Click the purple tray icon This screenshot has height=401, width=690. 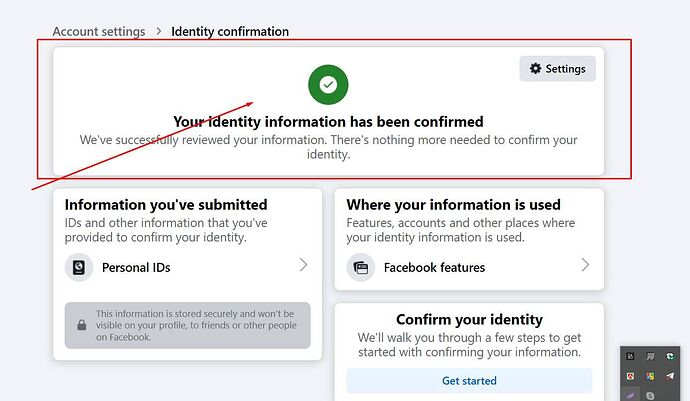pos(630,395)
